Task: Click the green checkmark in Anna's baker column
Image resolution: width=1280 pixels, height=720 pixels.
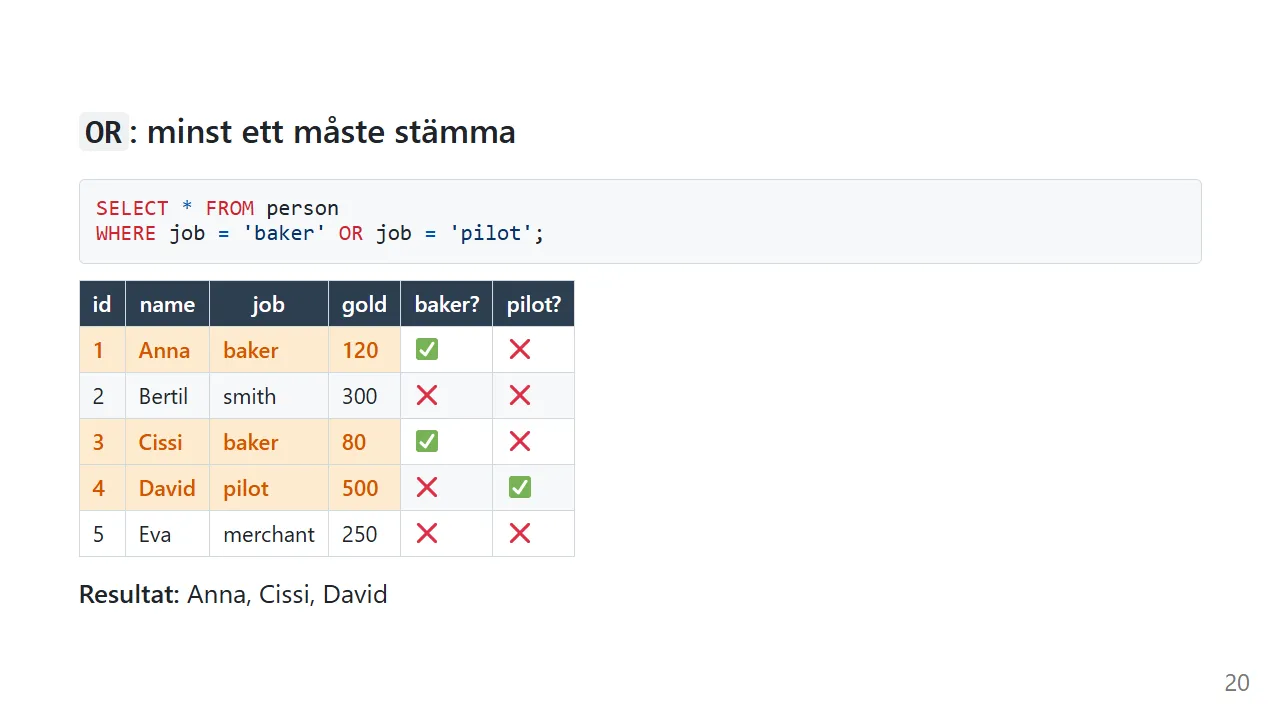Action: [x=427, y=350]
